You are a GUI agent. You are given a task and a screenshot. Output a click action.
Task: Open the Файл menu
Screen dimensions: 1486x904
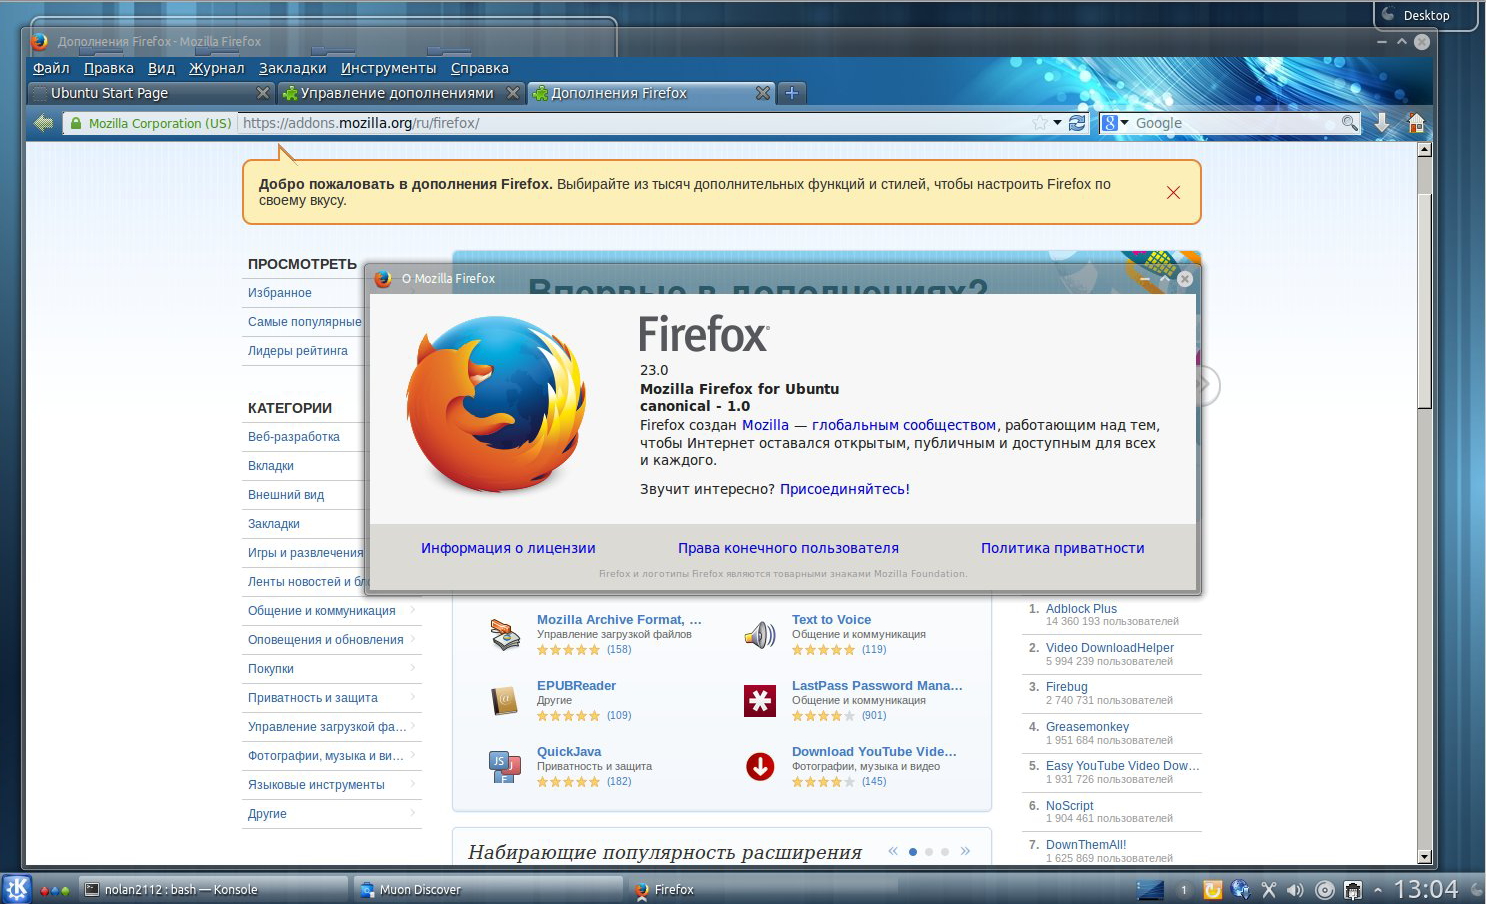(51, 68)
